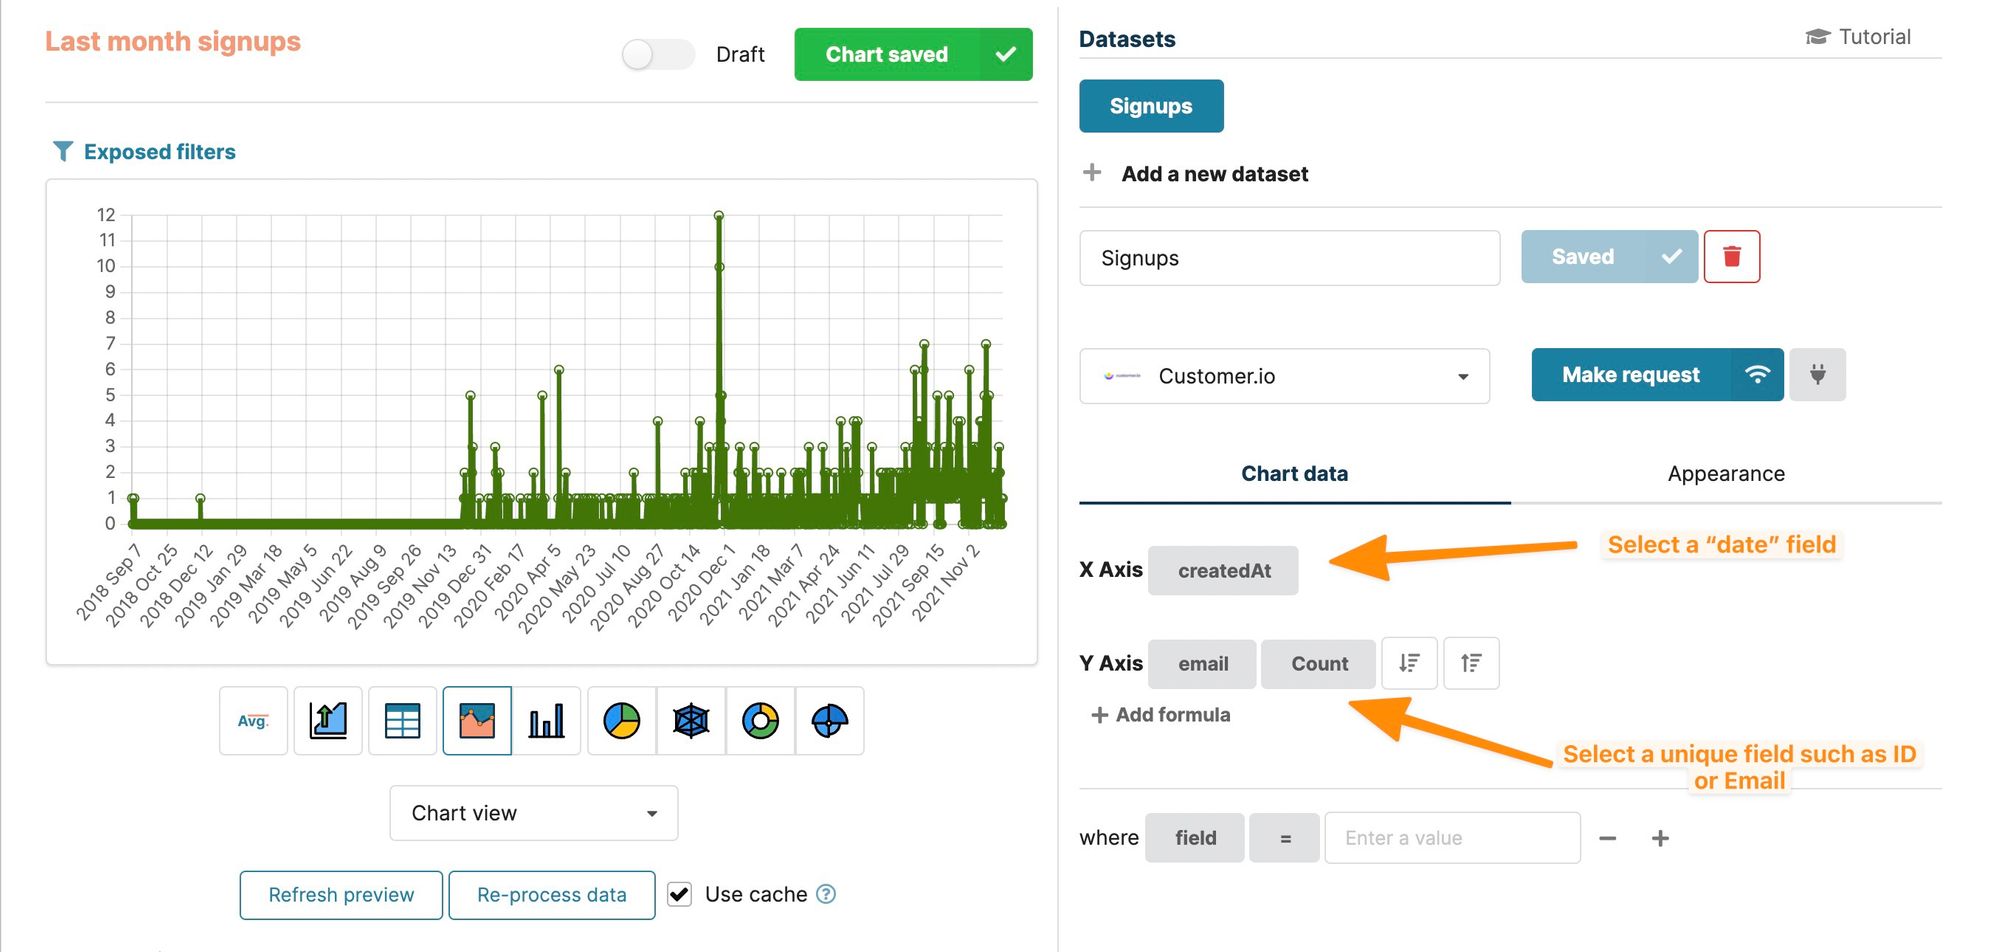Screen dimensions: 2000x952
Task: Switch to the Appearance tab
Action: coord(1725,474)
